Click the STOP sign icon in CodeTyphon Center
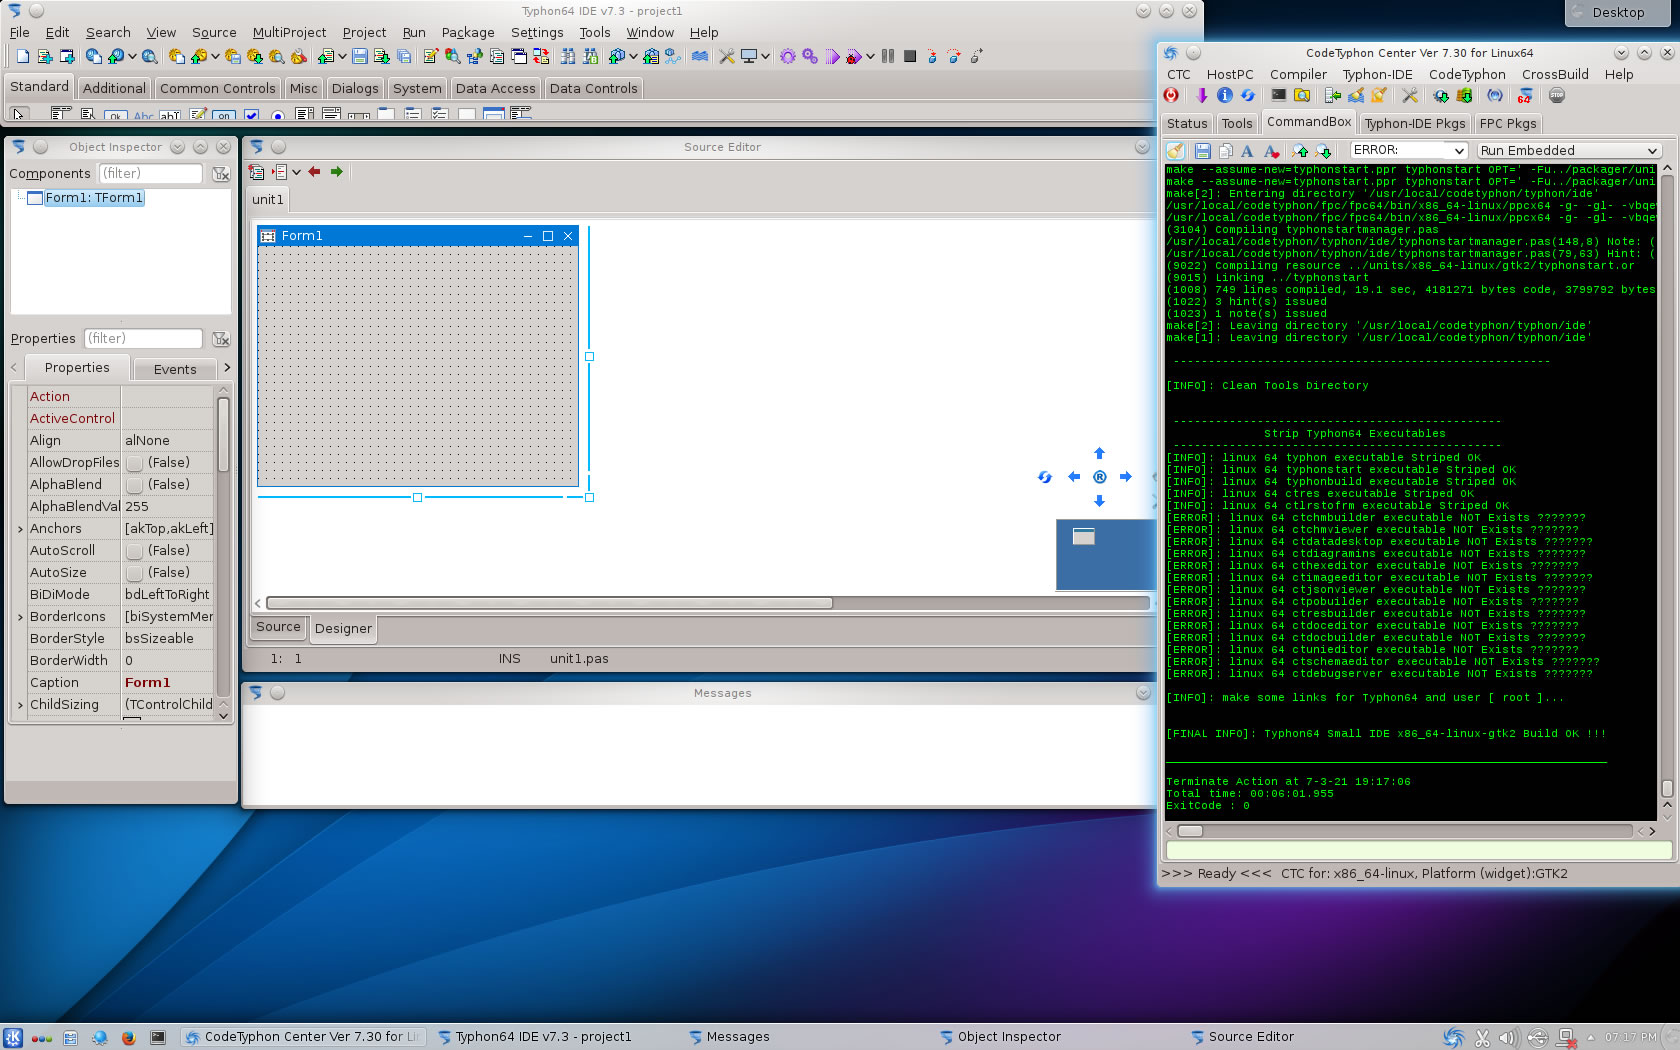The image size is (1680, 1050). click(1557, 96)
